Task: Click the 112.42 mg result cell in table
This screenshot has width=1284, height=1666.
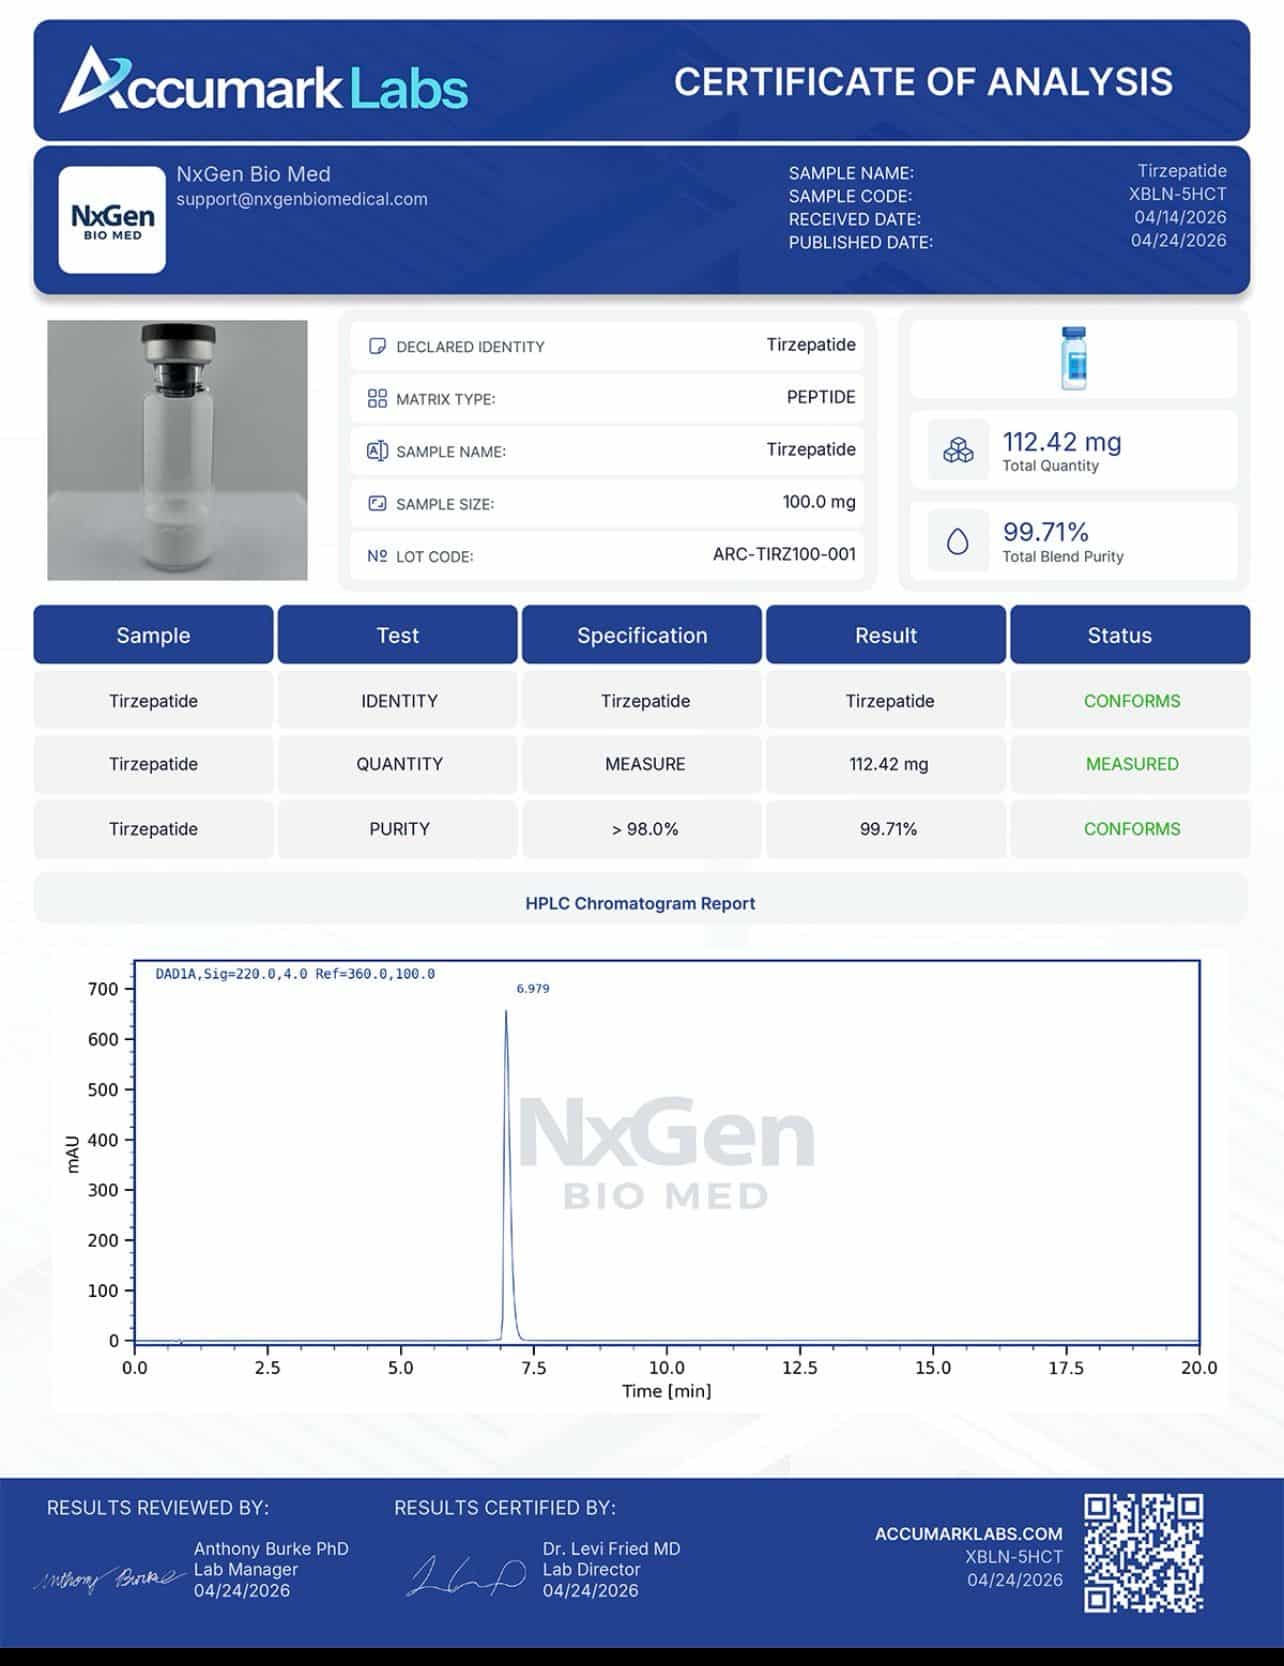Action: 886,764
